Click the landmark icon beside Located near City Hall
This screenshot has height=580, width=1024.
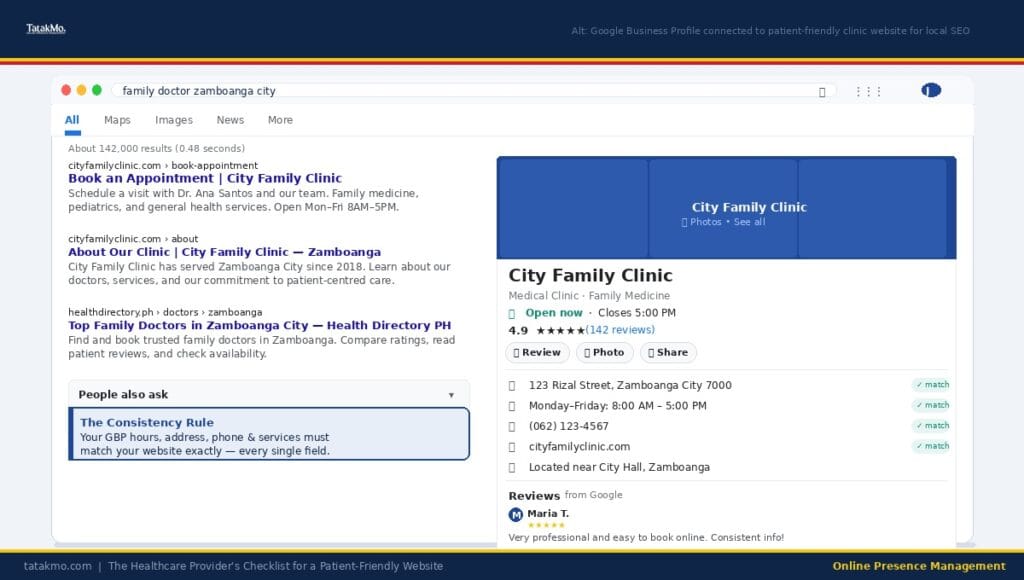pos(512,468)
